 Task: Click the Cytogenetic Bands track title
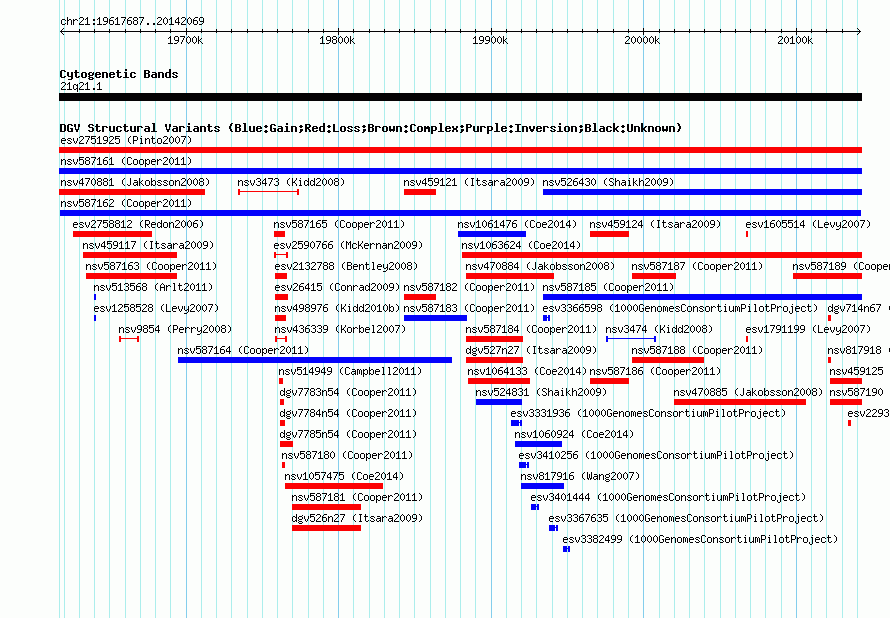tap(119, 74)
